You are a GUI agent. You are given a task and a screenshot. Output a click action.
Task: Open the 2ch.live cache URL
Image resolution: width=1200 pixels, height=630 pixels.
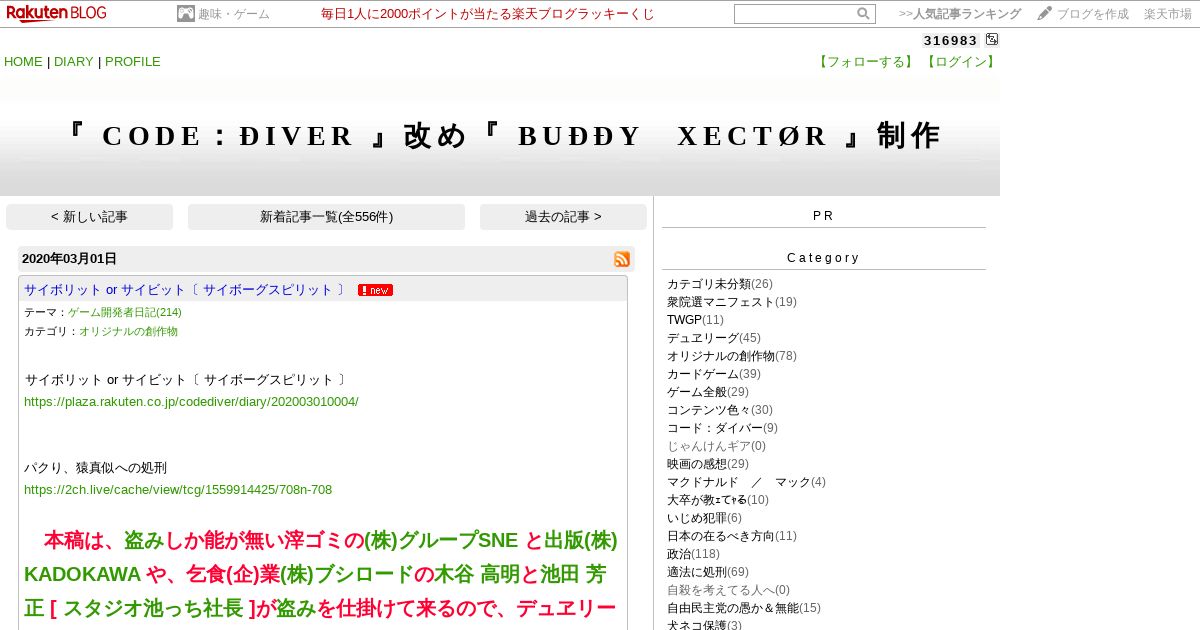(178, 490)
